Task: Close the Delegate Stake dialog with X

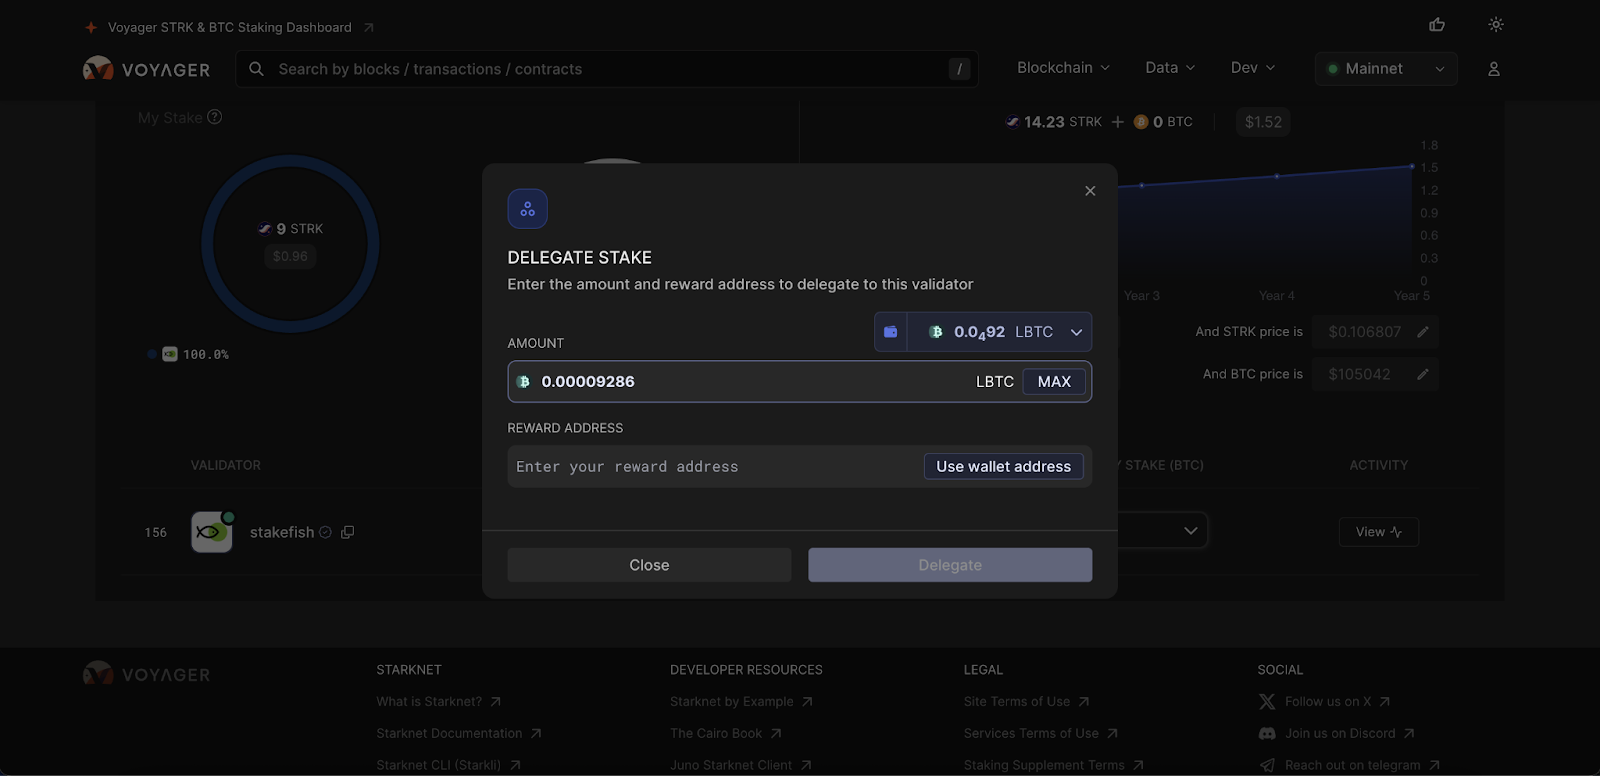Action: click(1090, 191)
